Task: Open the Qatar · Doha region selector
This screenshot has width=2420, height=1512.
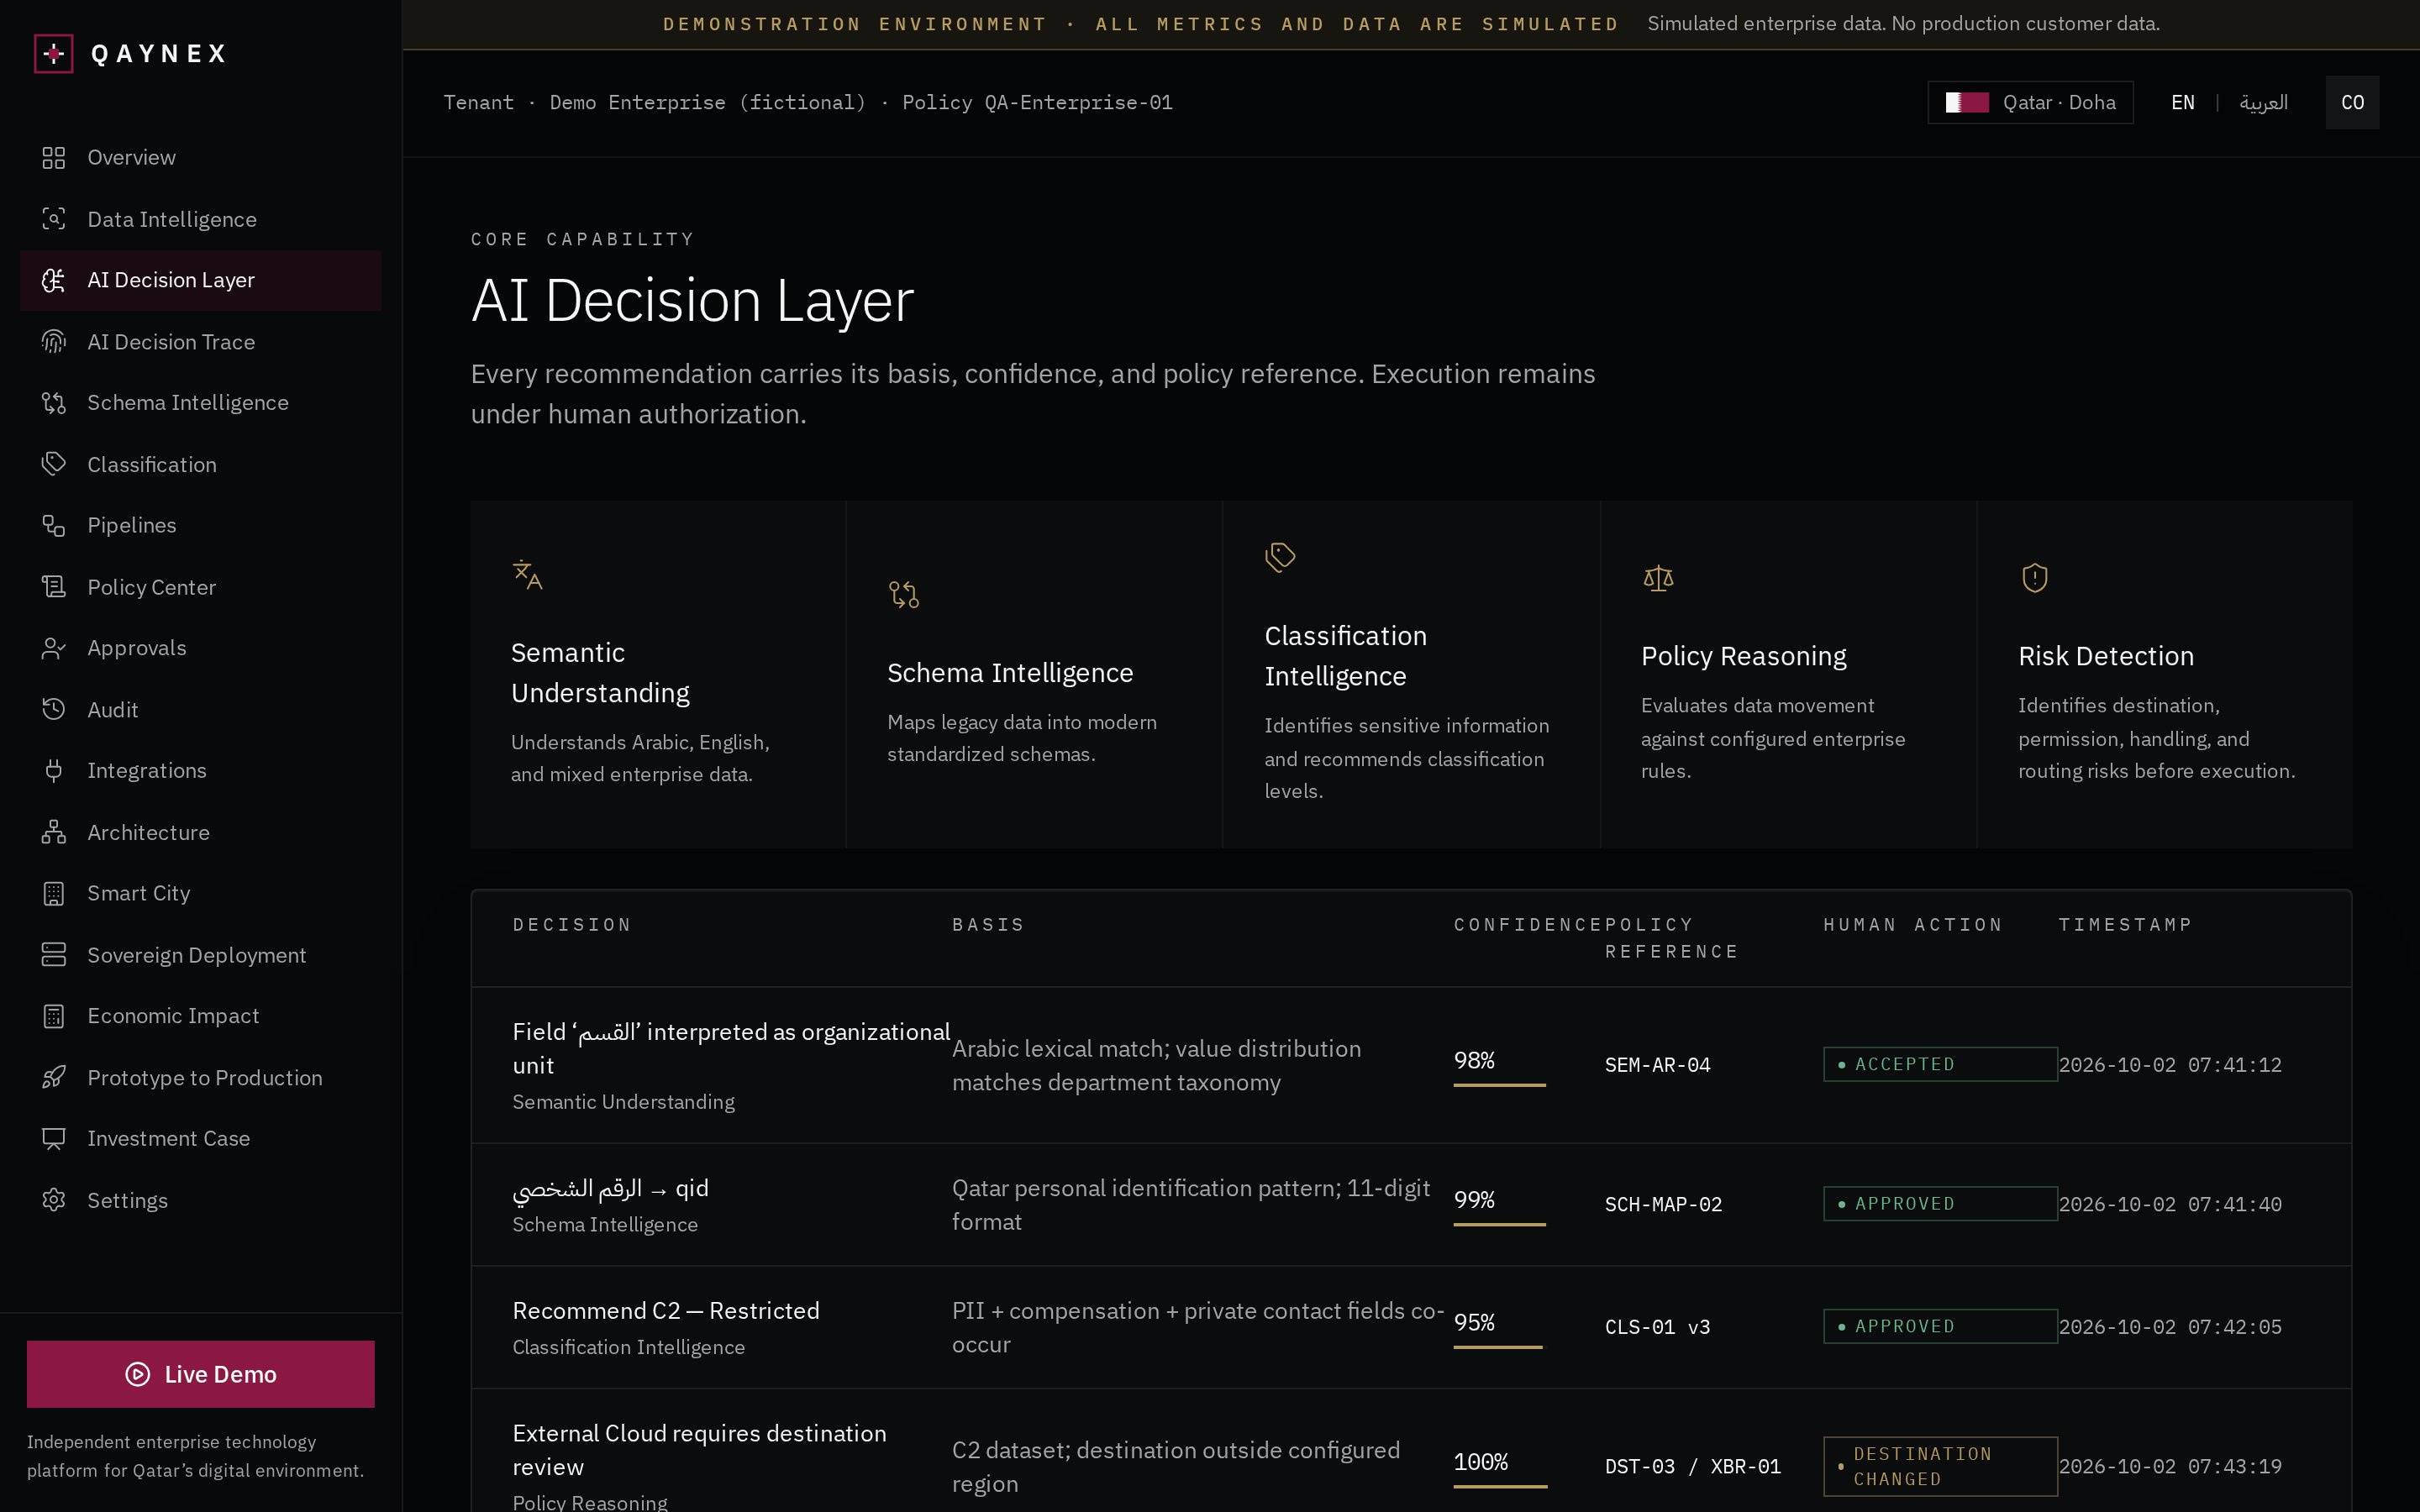Action: pyautogui.click(x=2030, y=103)
